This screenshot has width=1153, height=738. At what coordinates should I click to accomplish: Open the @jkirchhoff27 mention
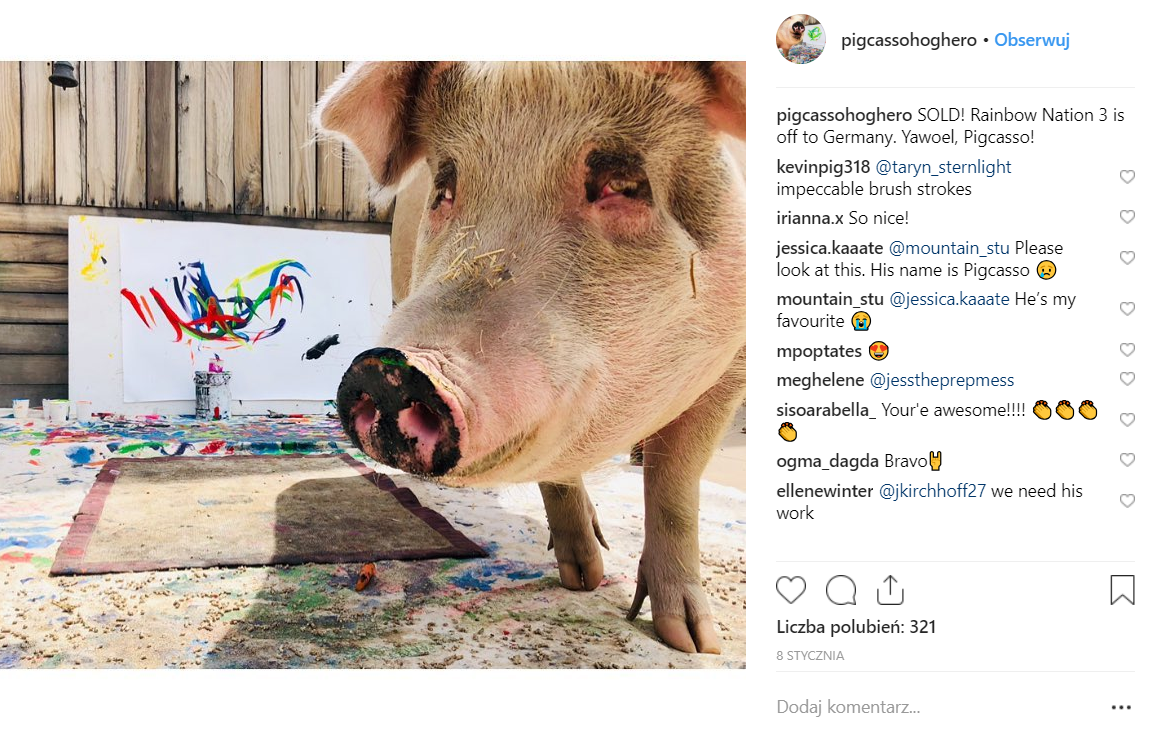(931, 491)
